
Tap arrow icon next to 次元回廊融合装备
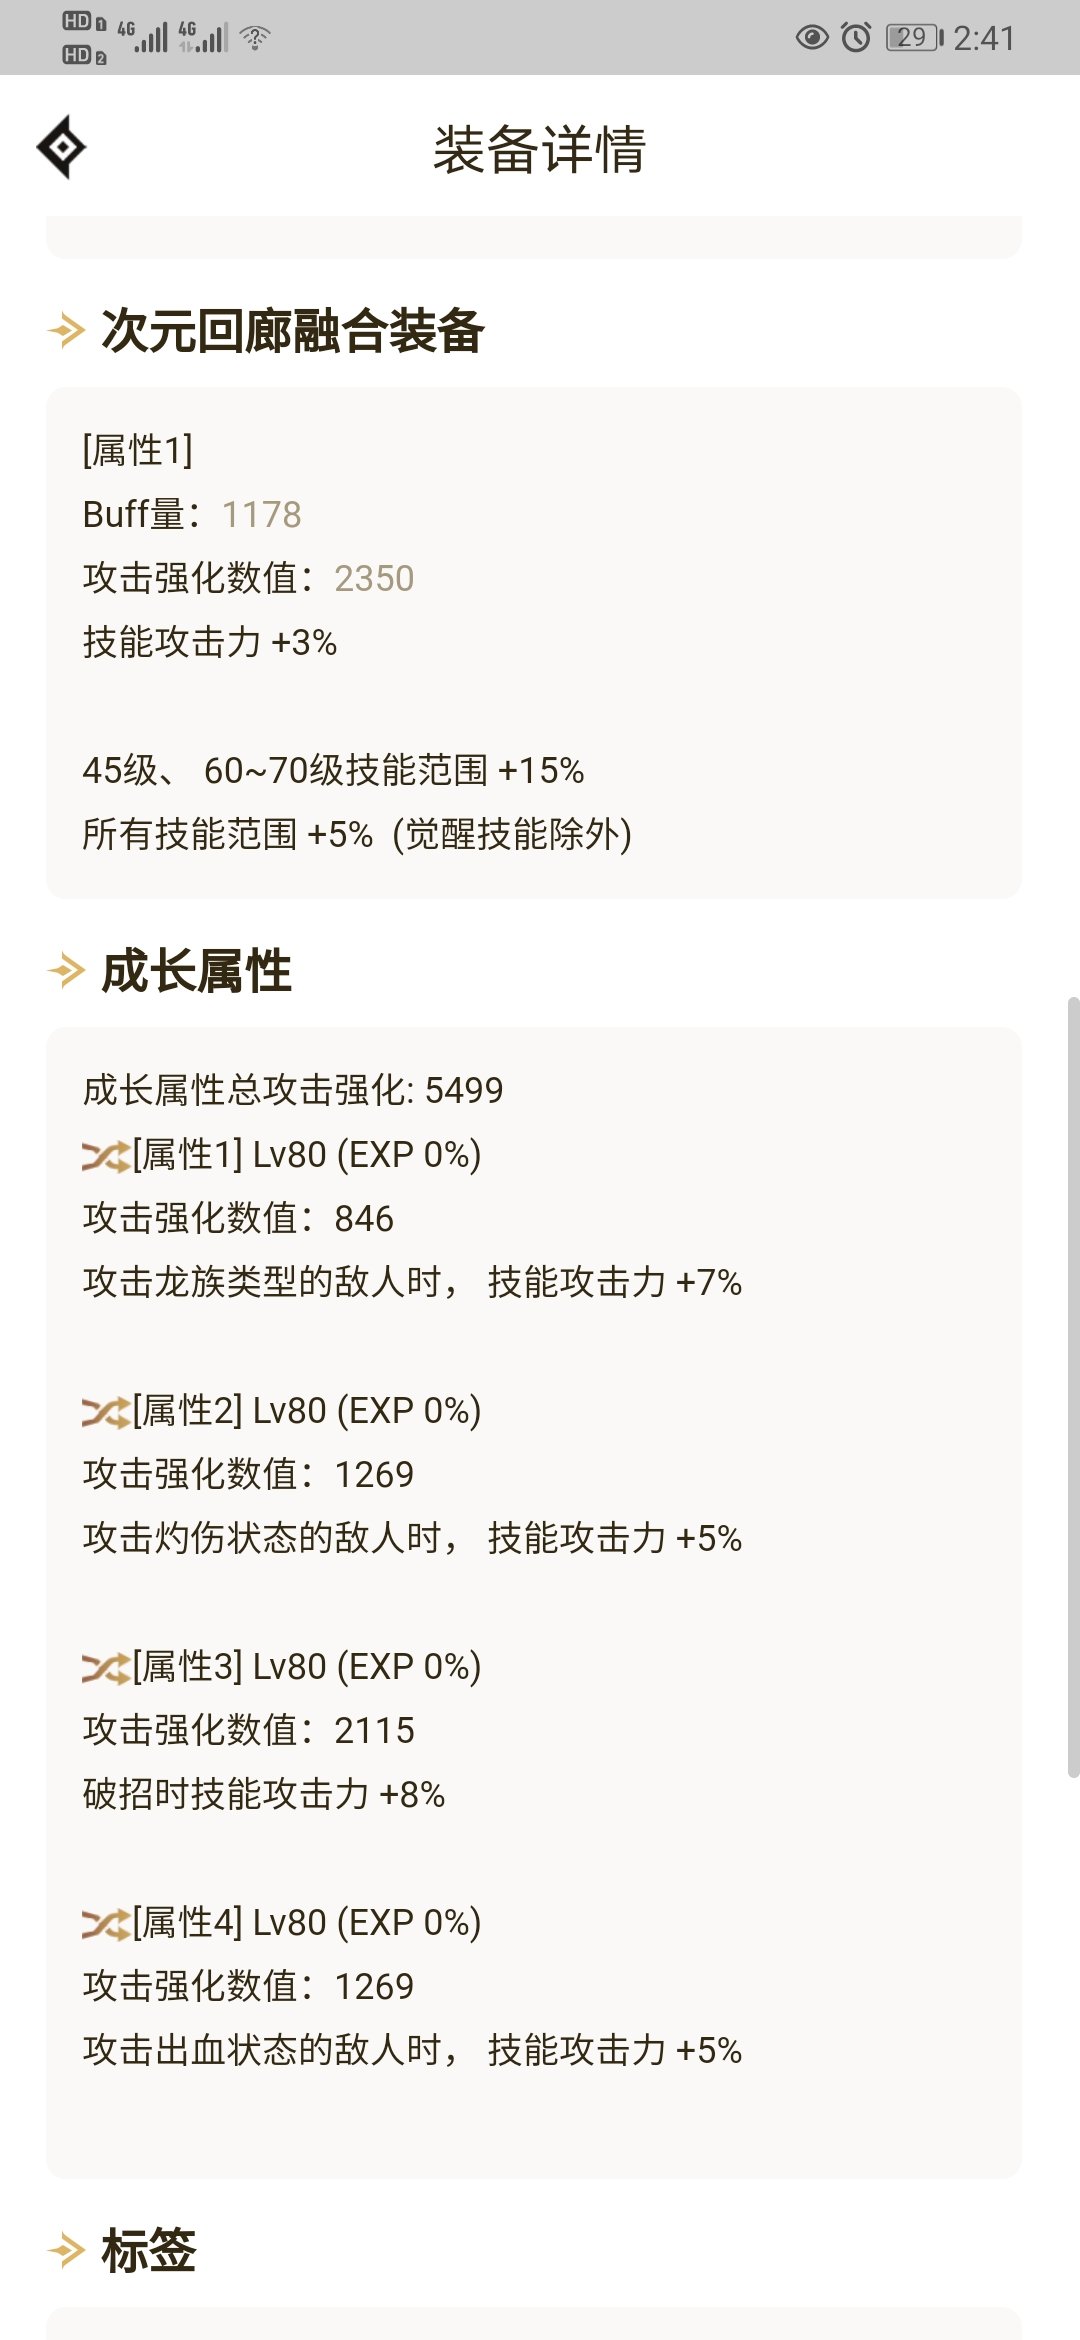67,330
